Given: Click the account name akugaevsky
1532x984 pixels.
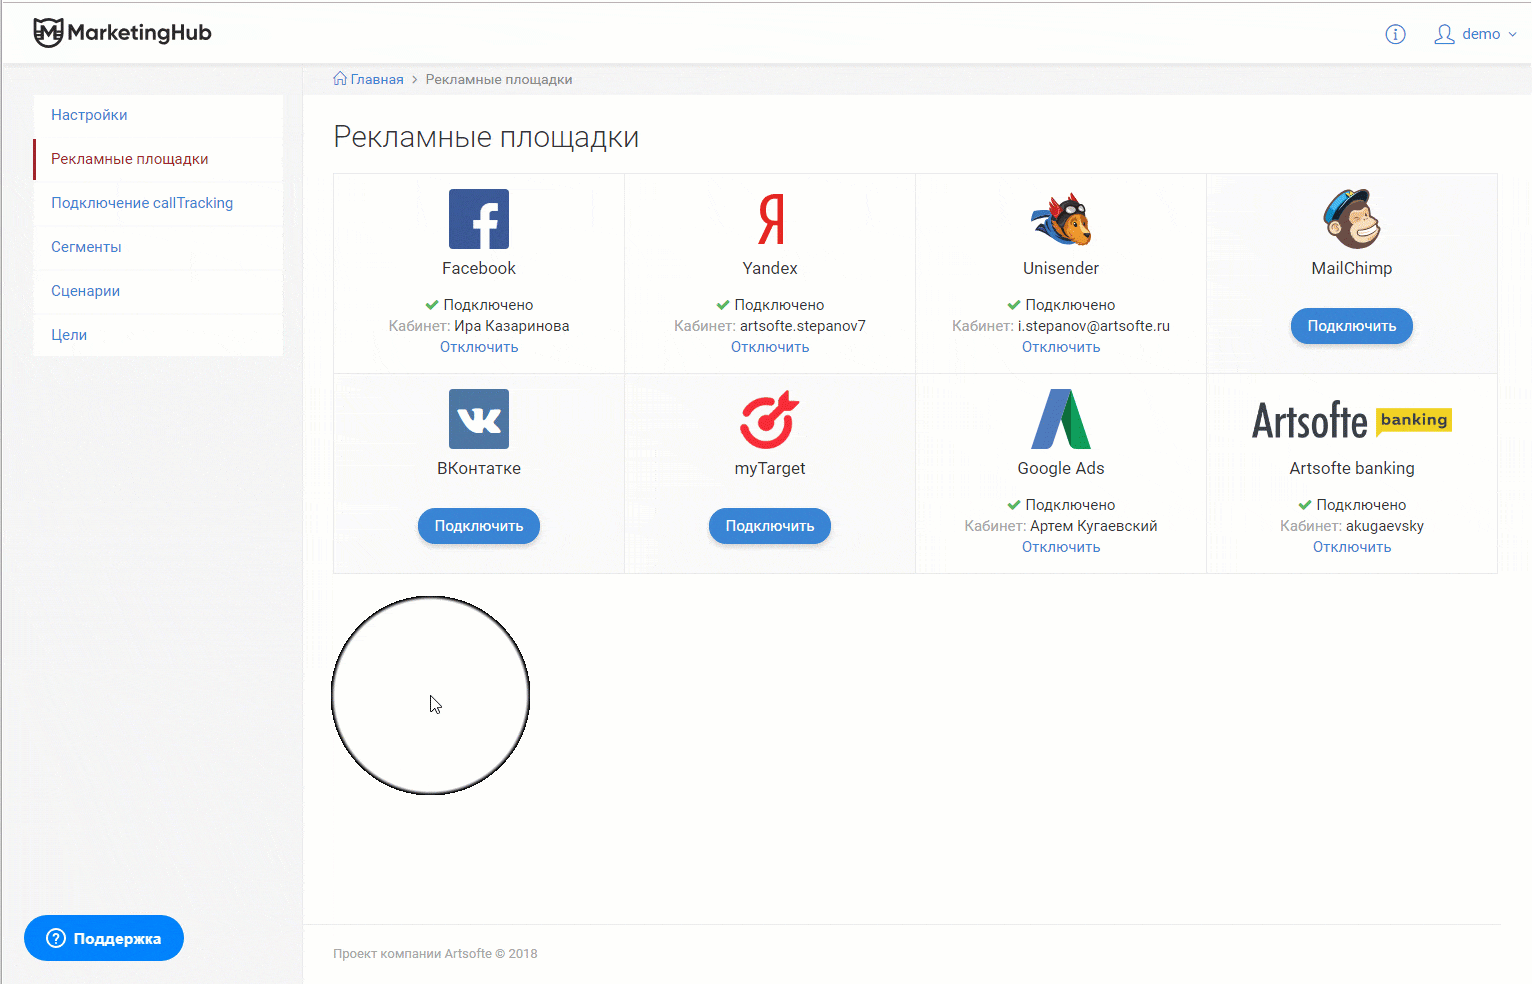Looking at the screenshot, I should (x=1385, y=526).
